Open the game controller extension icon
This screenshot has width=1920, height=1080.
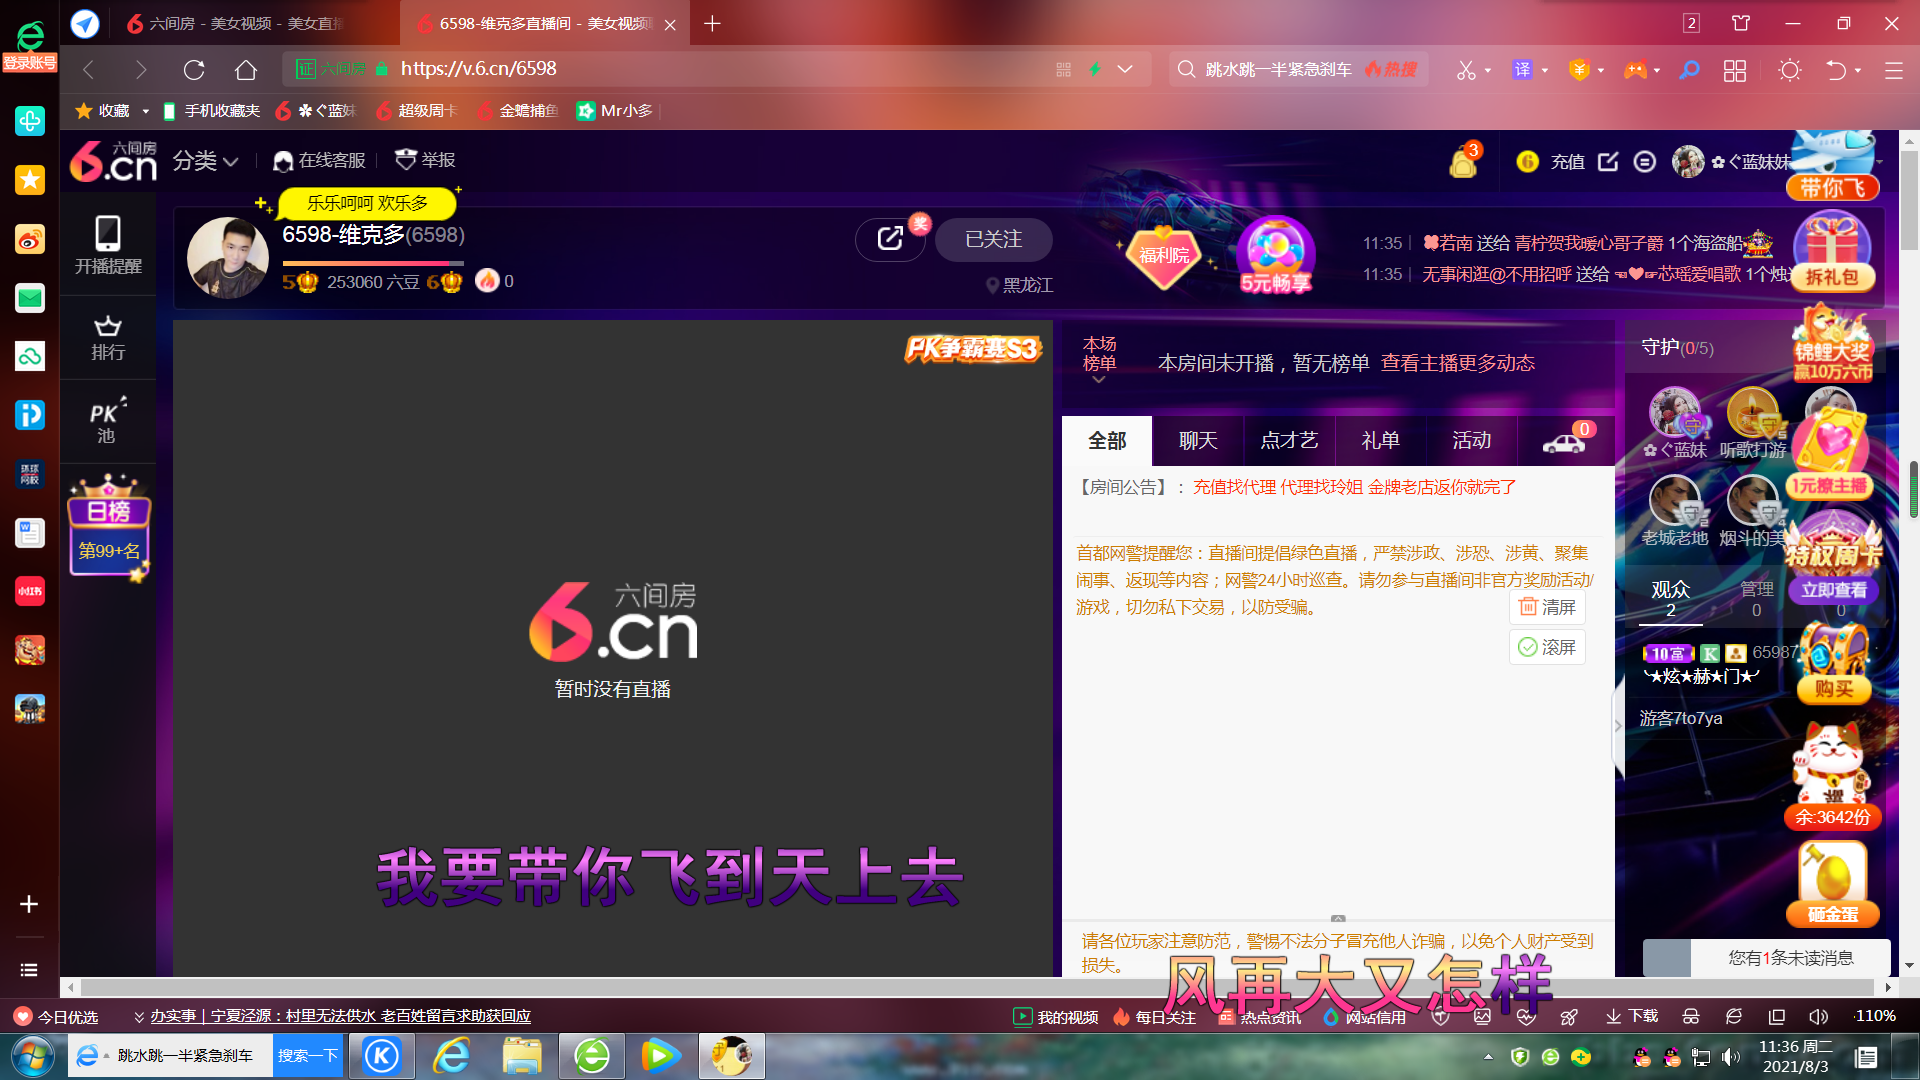1635,70
